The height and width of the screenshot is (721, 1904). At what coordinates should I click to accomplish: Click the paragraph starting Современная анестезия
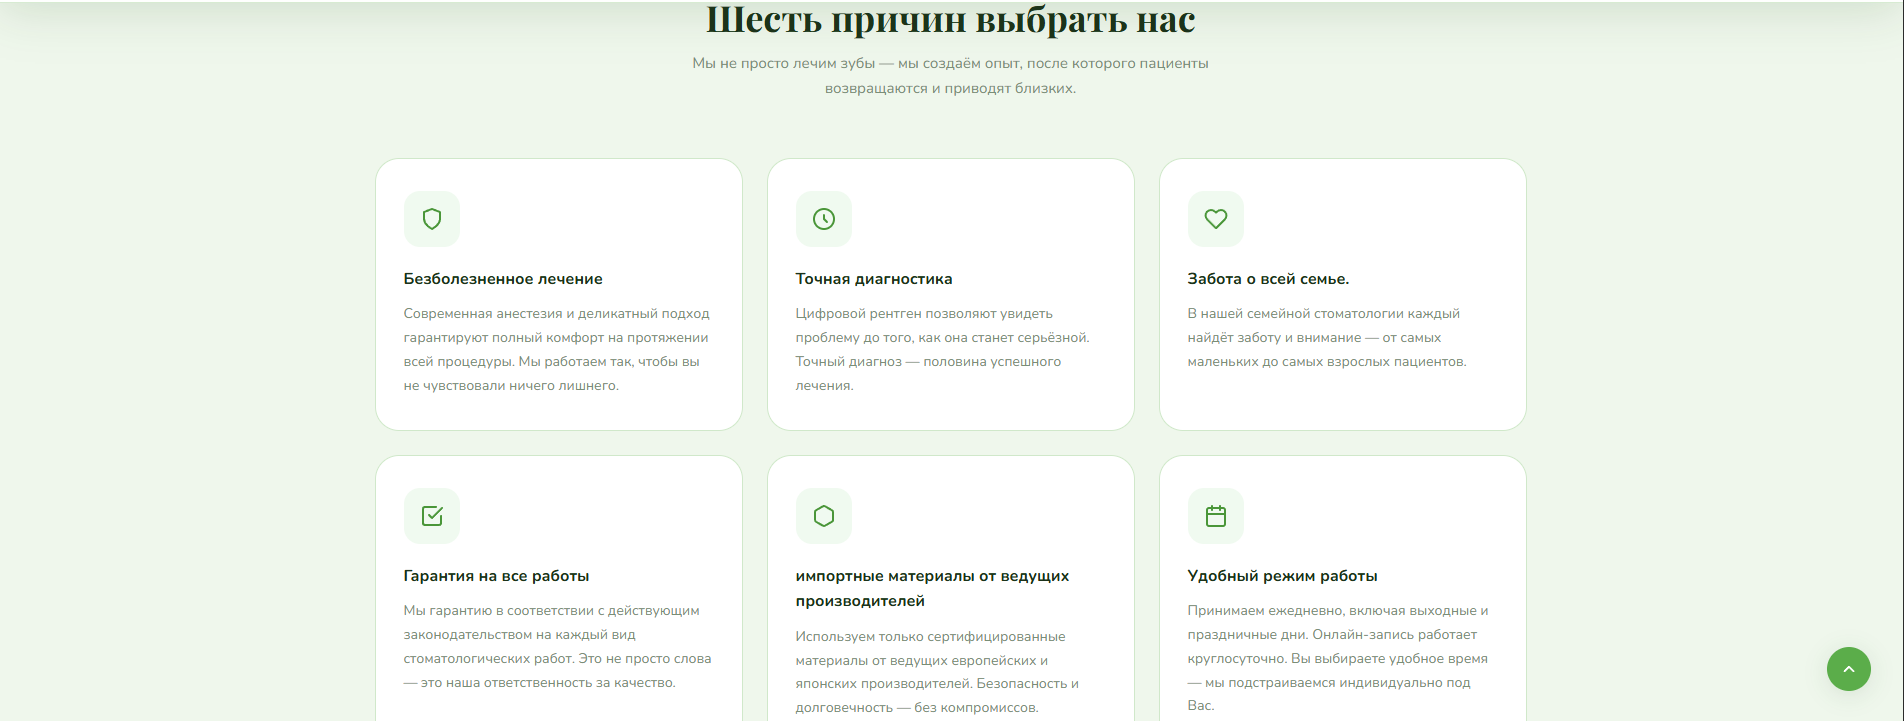coord(557,350)
